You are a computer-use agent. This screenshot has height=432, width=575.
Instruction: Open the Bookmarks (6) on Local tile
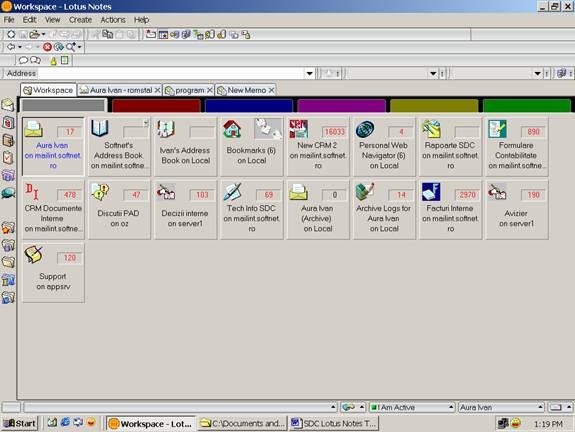[x=252, y=147]
